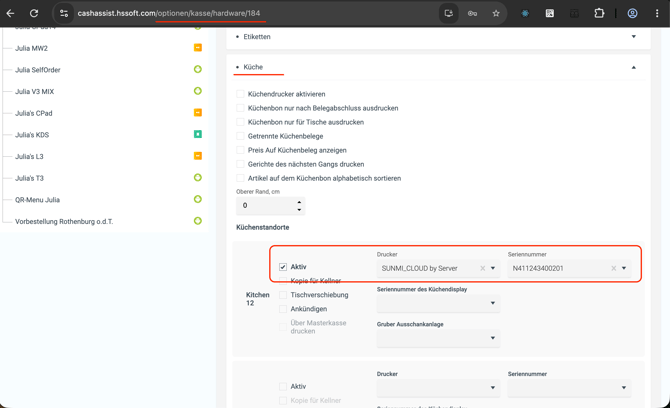The height and width of the screenshot is (408, 670).
Task: Open the browser three-dot menu
Action: (657, 13)
